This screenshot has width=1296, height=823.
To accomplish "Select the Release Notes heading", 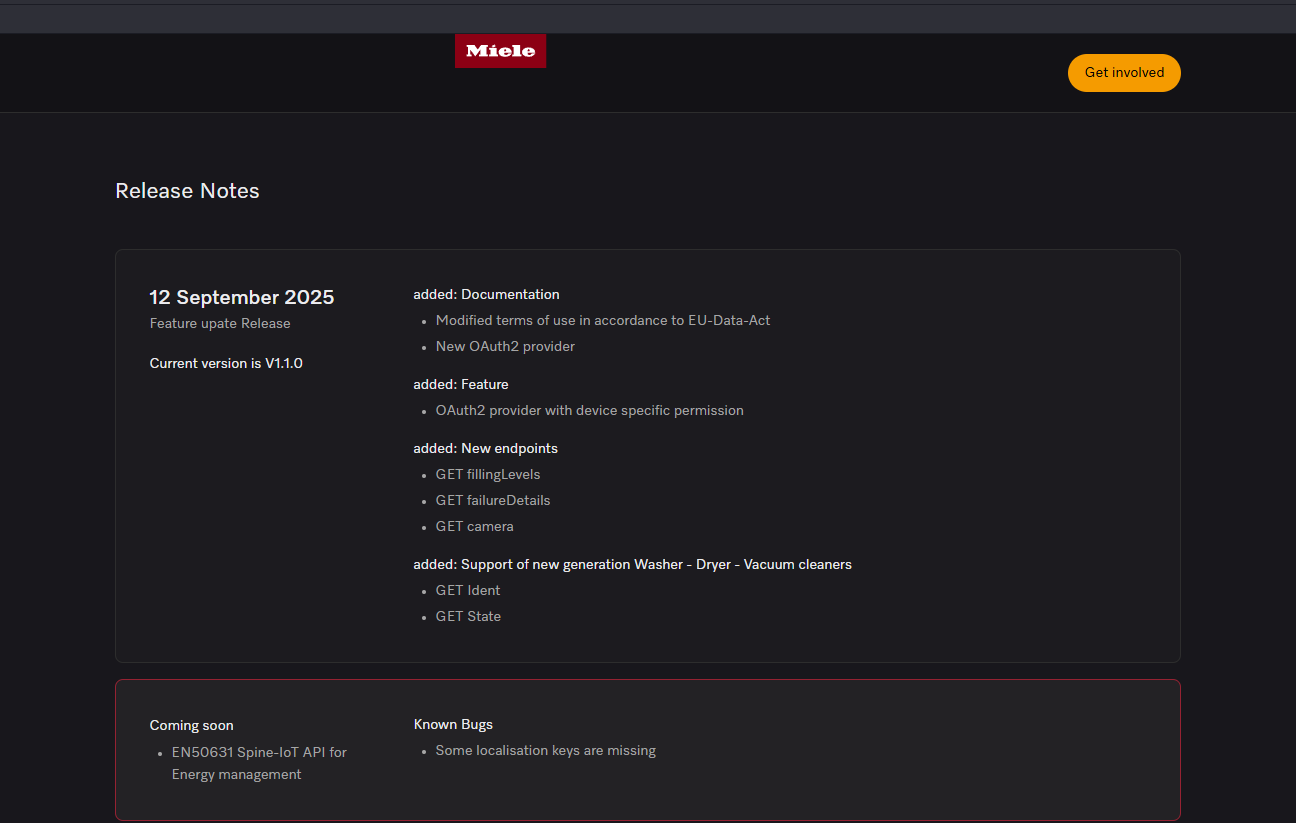I will click(x=187, y=191).
